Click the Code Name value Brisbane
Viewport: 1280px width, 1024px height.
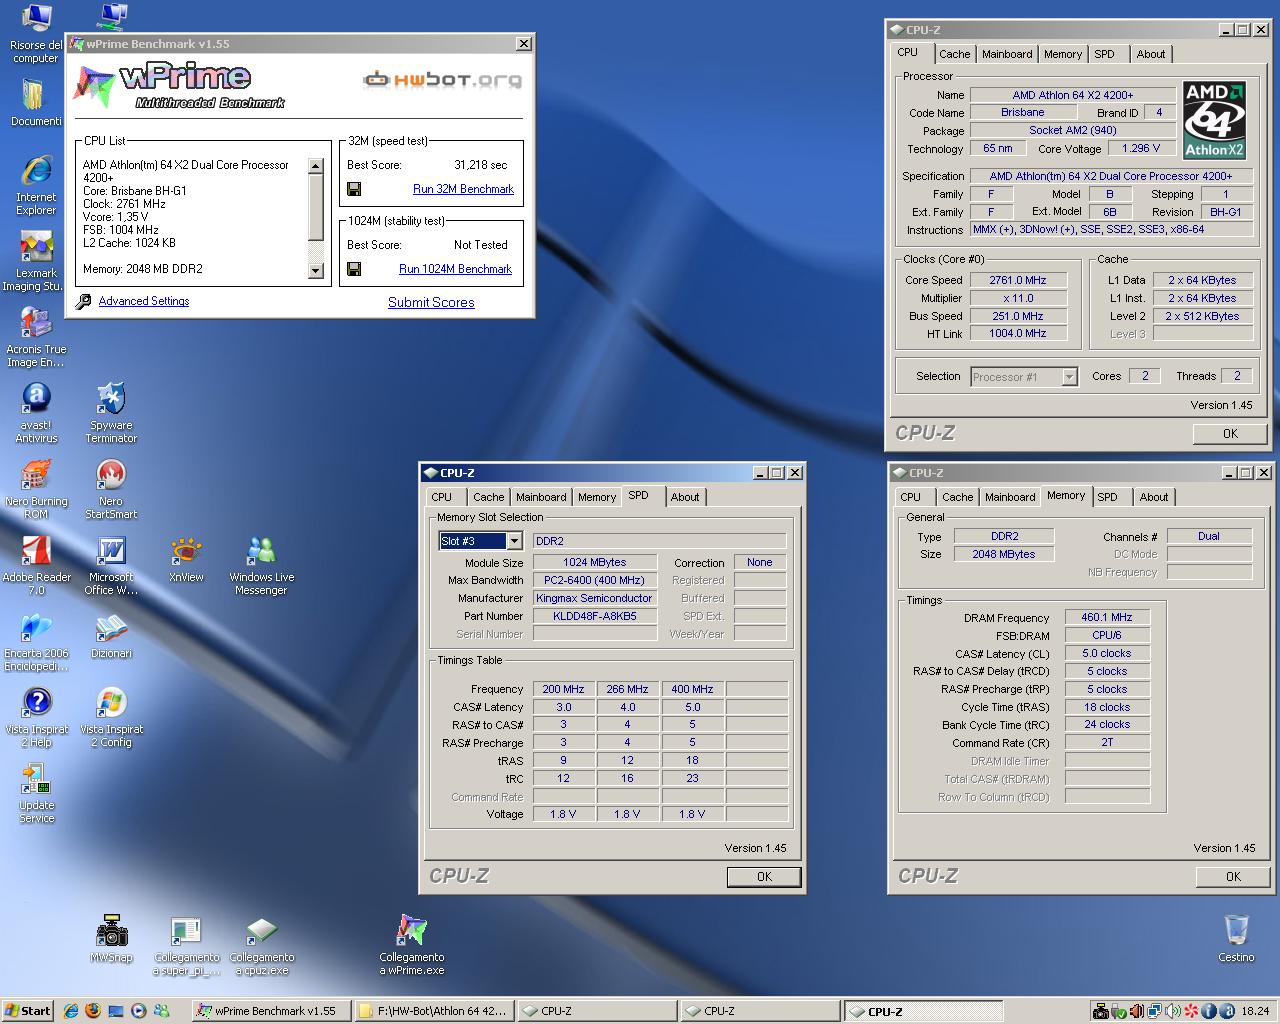[x=1022, y=113]
